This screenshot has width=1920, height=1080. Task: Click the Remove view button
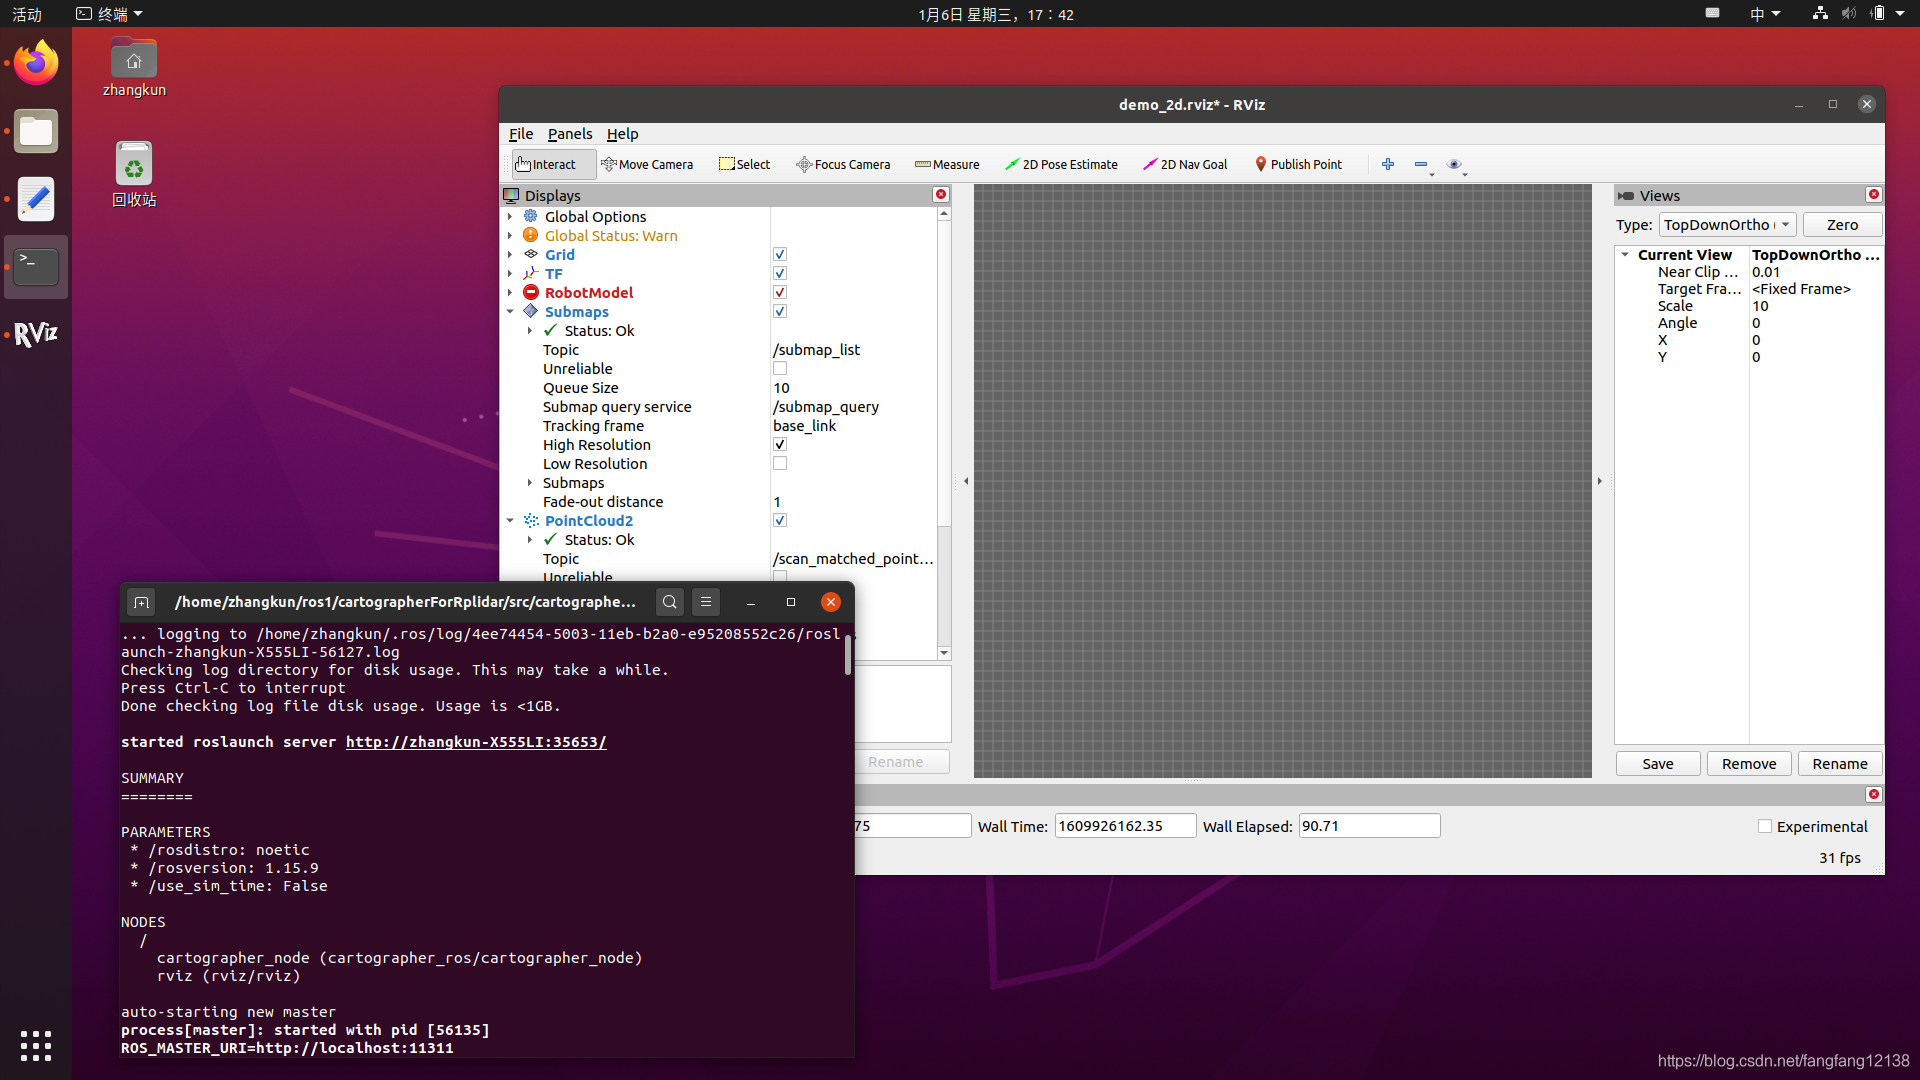click(x=1749, y=763)
